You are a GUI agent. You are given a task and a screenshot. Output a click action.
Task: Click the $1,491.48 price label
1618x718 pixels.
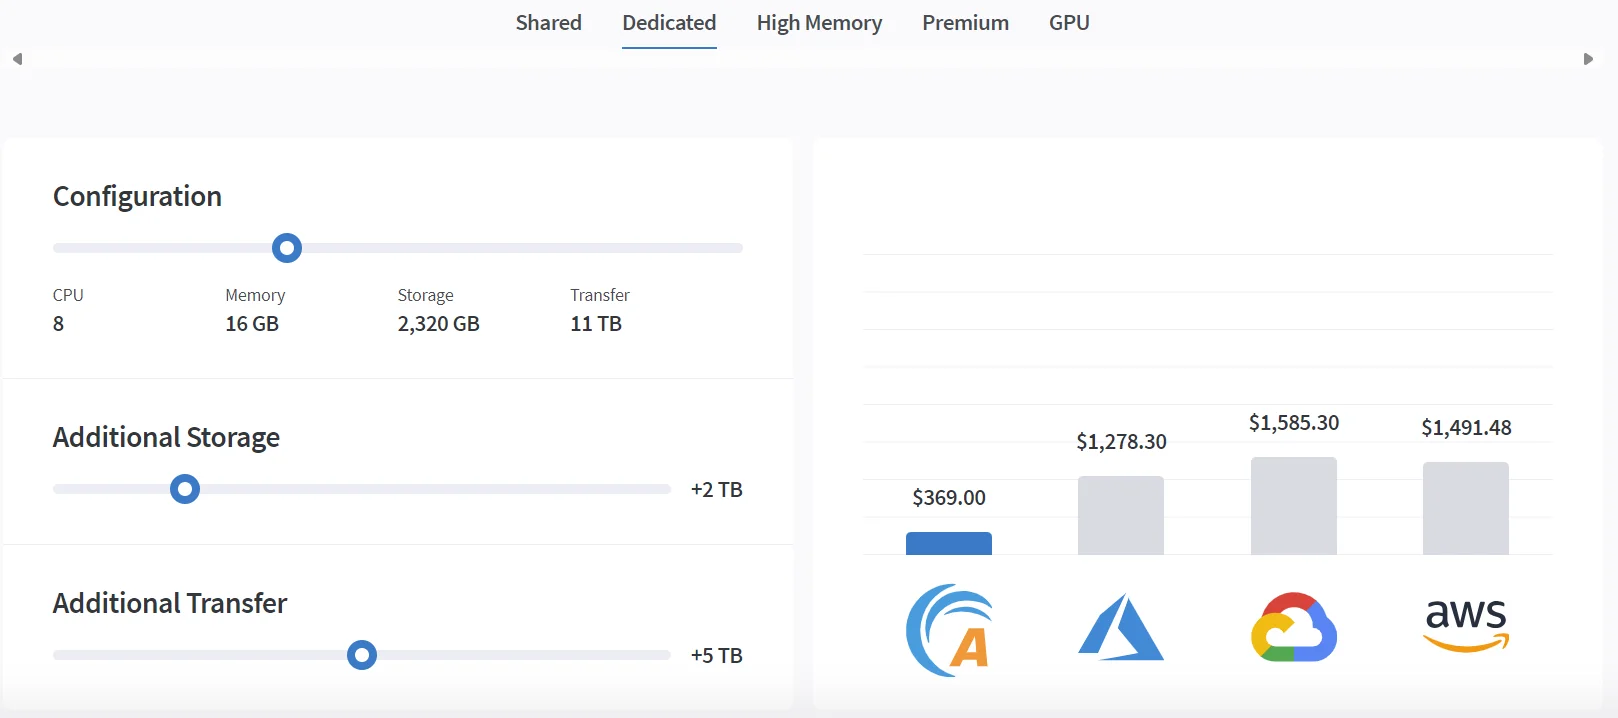click(x=1466, y=428)
